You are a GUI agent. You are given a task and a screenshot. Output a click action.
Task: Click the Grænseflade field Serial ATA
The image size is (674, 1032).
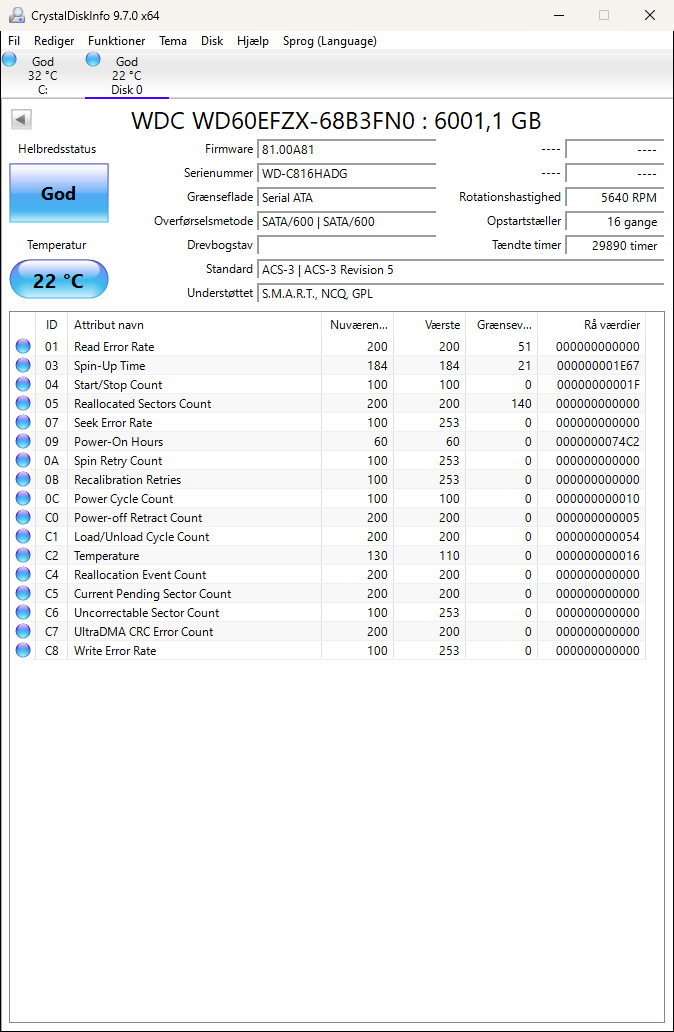click(346, 197)
